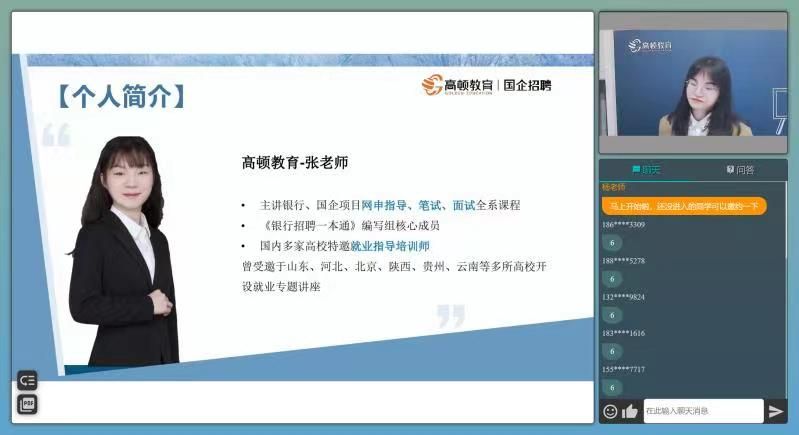
Task: Click the chat bubble icon on 聊天 tab
Action: [636, 170]
